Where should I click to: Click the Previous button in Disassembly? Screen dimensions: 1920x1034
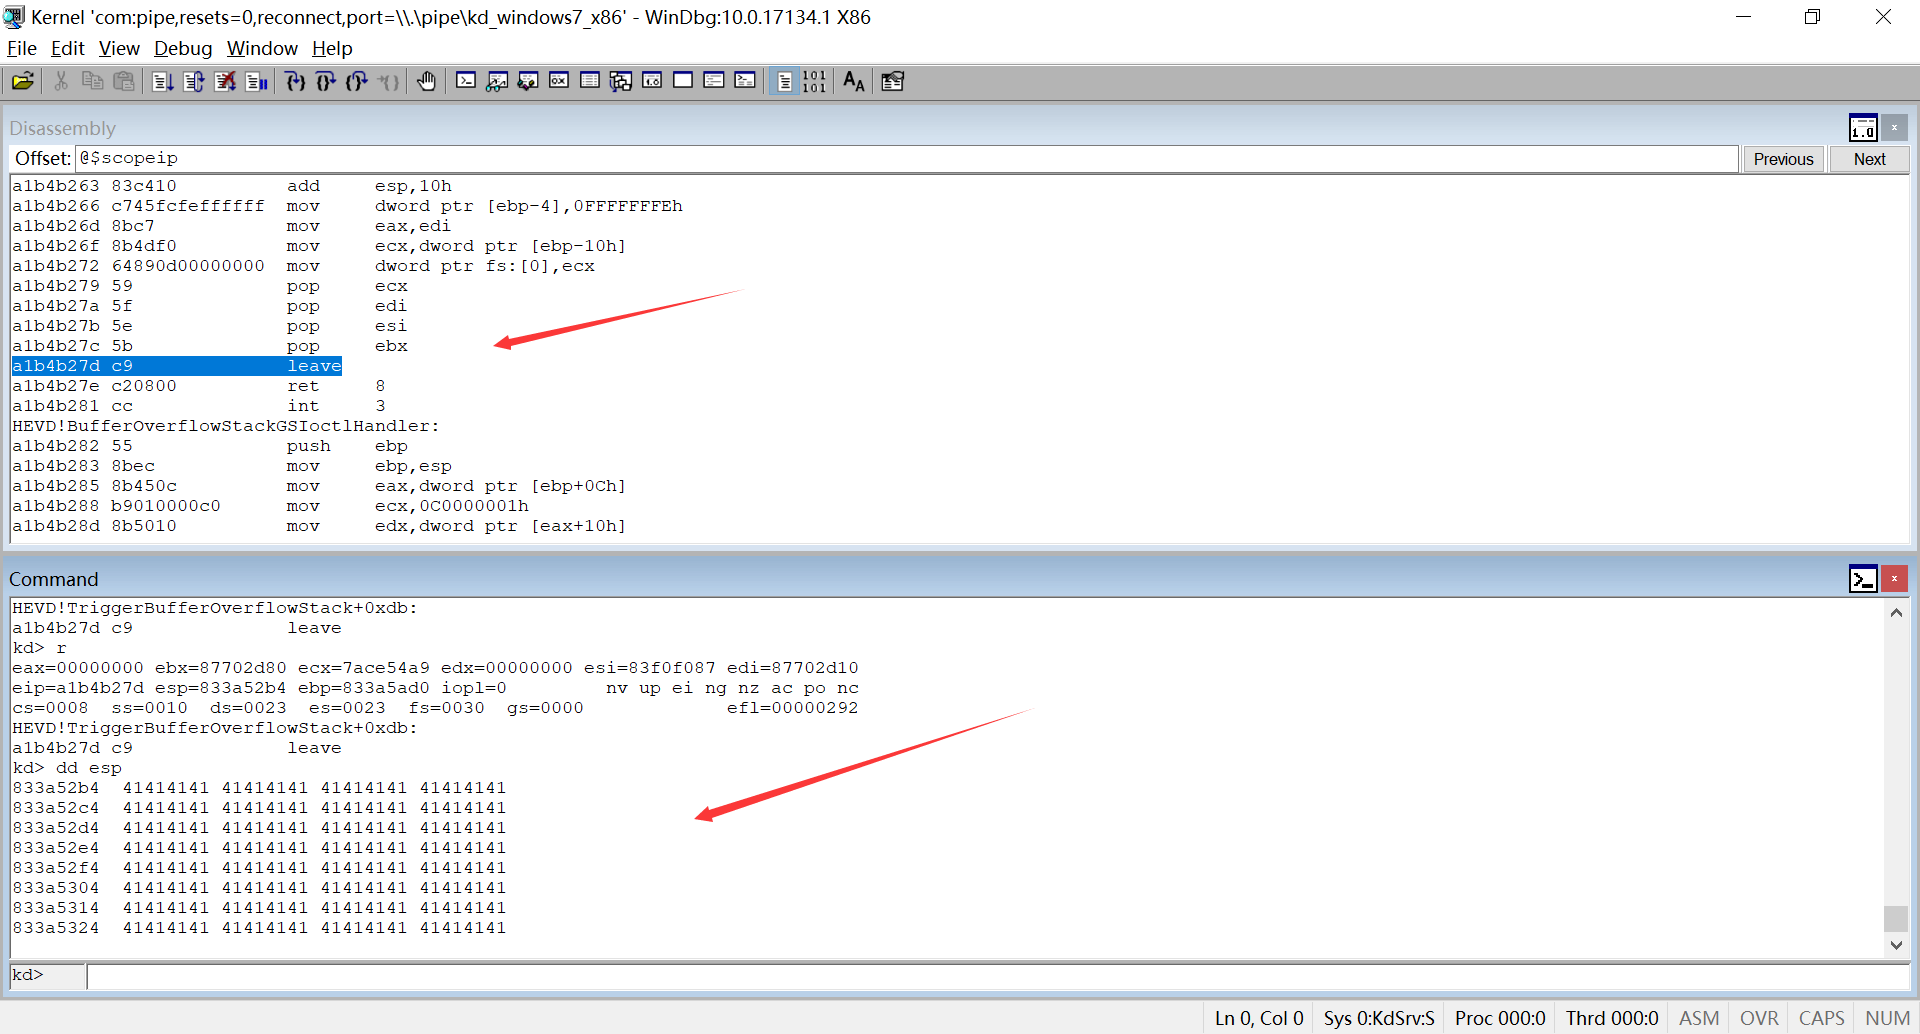point(1783,159)
